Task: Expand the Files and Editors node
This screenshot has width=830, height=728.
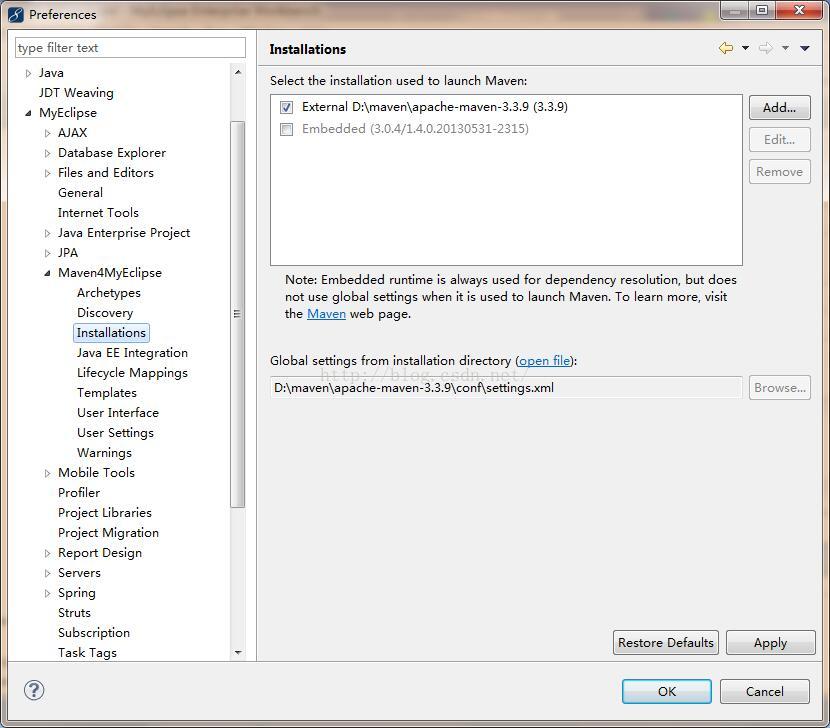Action: [x=48, y=173]
